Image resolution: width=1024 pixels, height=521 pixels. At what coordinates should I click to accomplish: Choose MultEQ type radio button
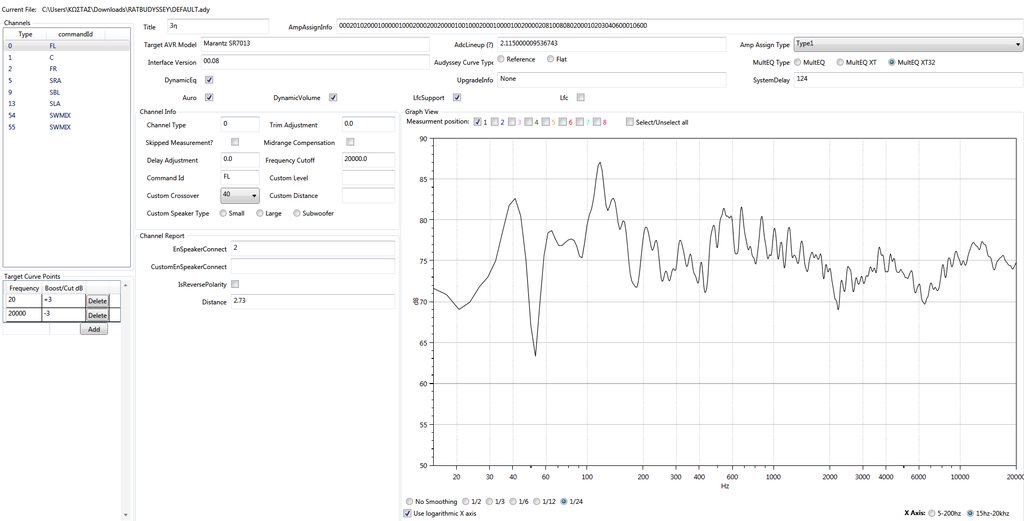(x=797, y=63)
